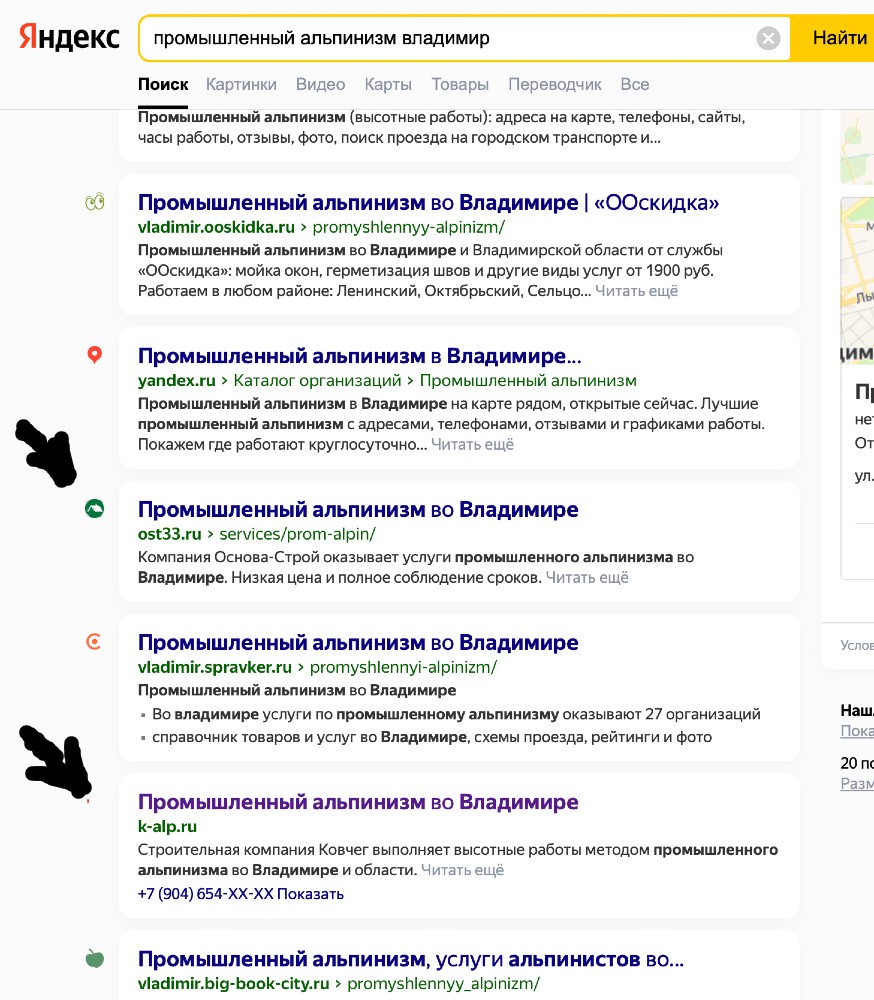Expand Читать ещё in Основа-Строй snippet
This screenshot has height=1000, width=874.
pos(587,577)
